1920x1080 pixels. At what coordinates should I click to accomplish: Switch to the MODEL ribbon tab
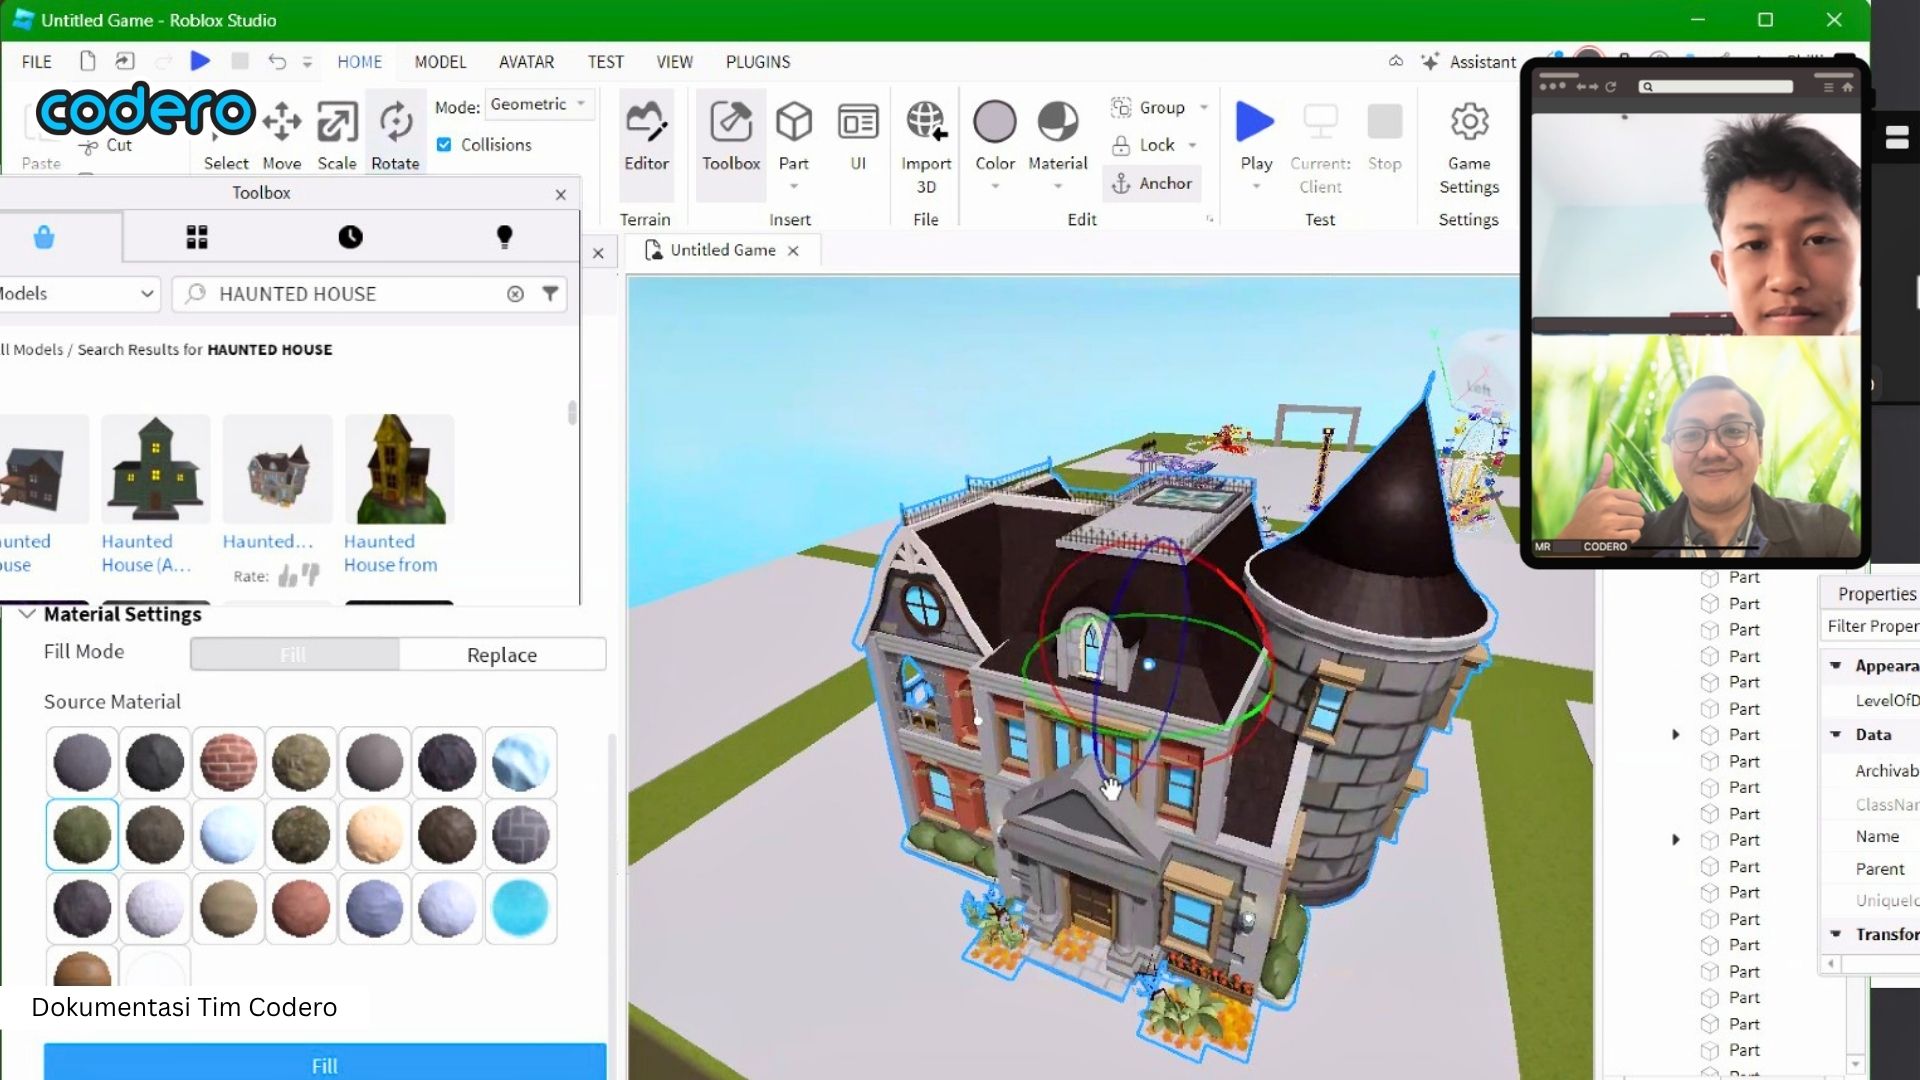click(440, 62)
